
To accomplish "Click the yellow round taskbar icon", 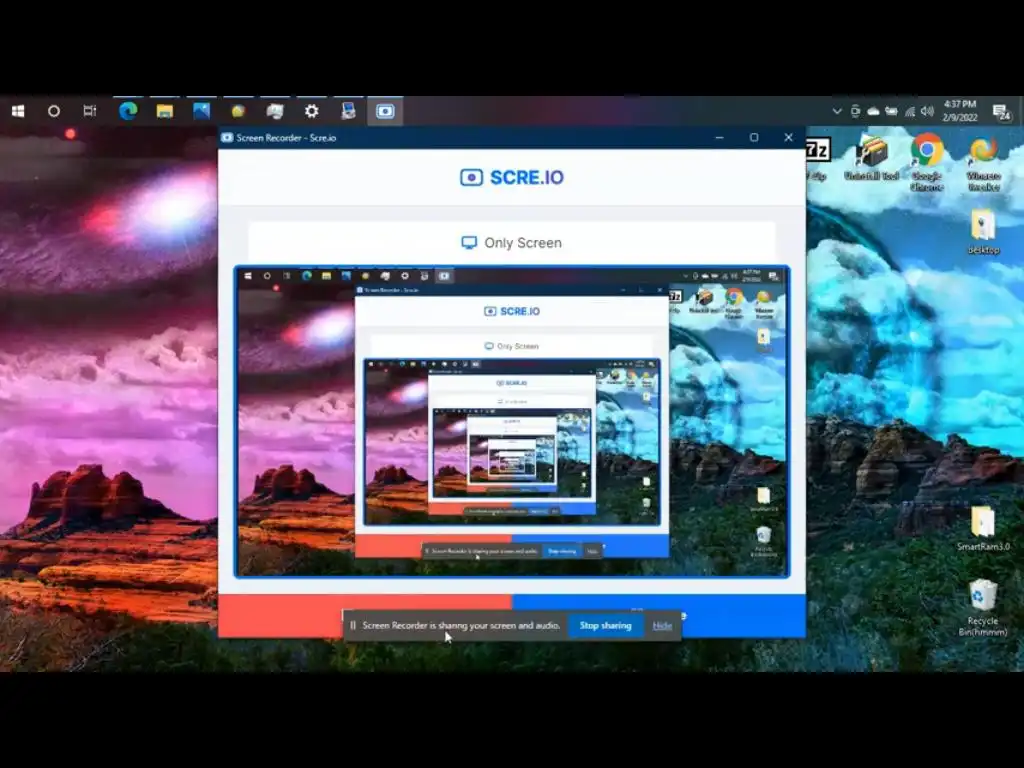I will [x=238, y=111].
